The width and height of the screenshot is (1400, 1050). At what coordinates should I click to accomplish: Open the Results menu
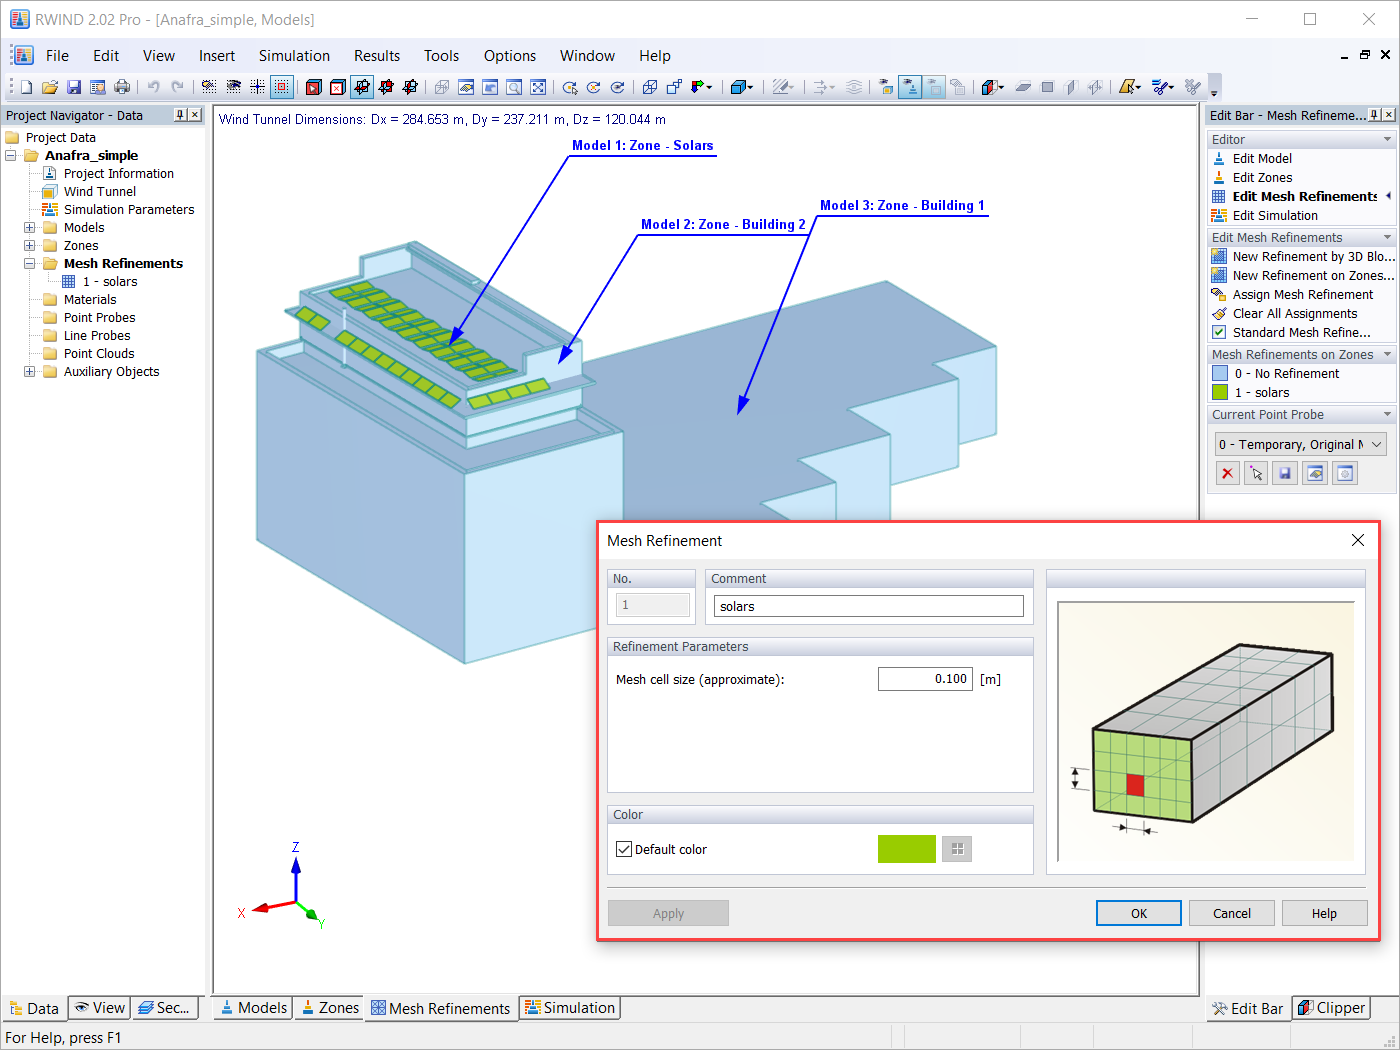point(377,56)
